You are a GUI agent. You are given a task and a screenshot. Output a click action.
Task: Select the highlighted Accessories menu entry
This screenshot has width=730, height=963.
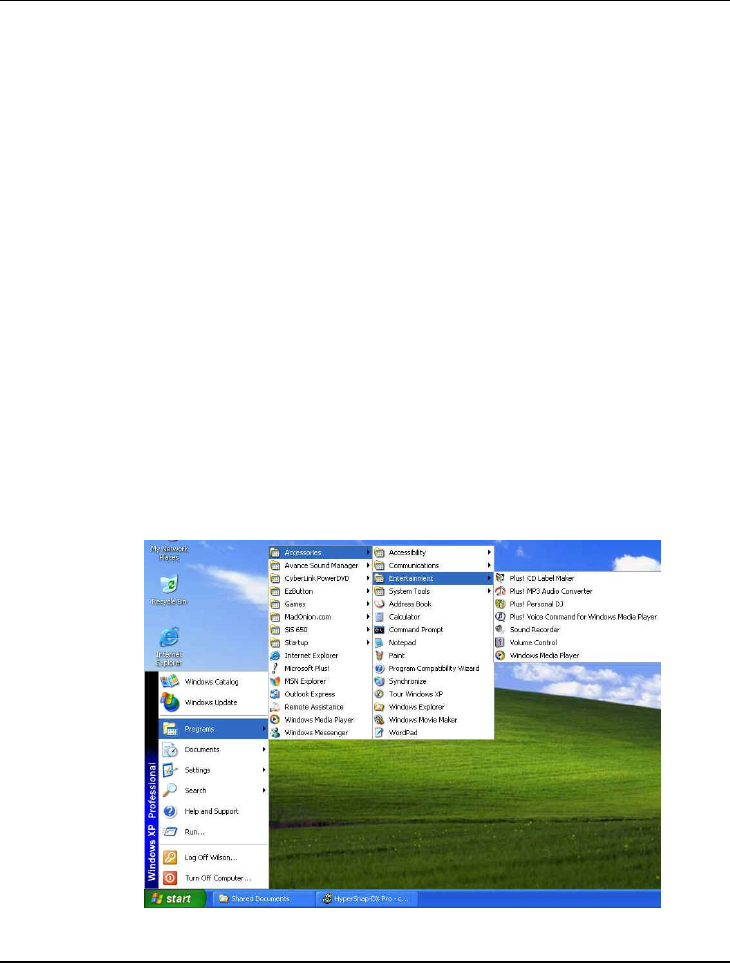point(320,552)
